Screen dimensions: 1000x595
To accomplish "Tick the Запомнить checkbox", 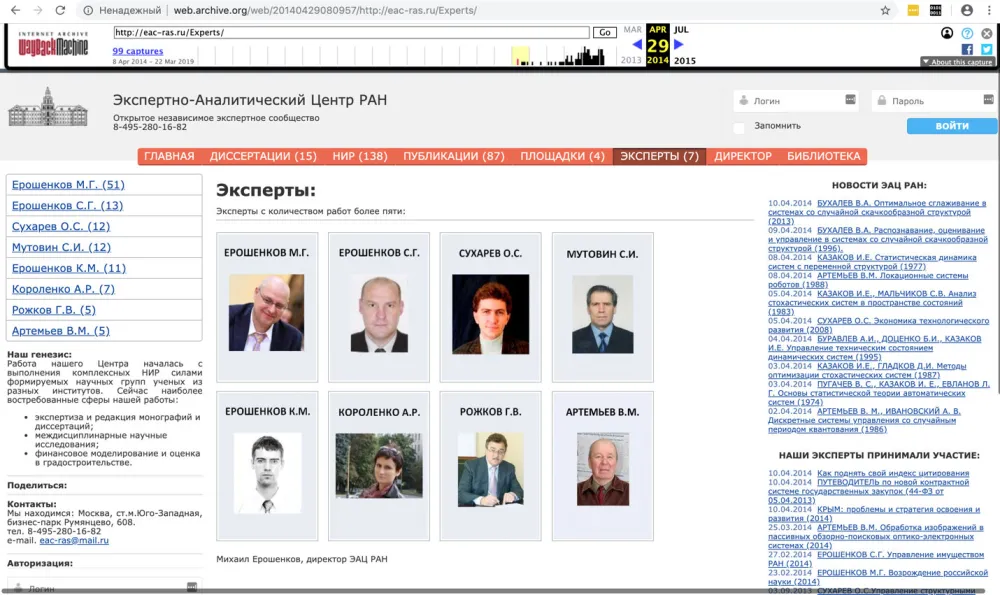I will pos(739,127).
